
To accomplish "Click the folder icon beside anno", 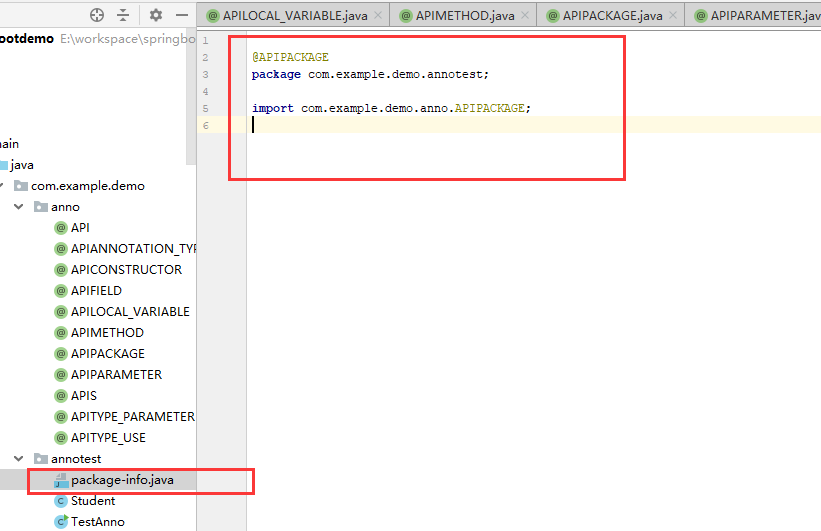I will tap(41, 207).
